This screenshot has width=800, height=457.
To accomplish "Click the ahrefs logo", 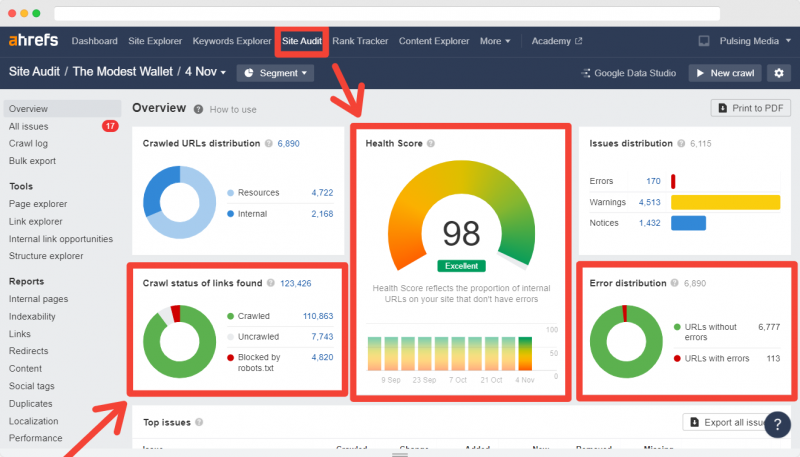I will tap(34, 40).
